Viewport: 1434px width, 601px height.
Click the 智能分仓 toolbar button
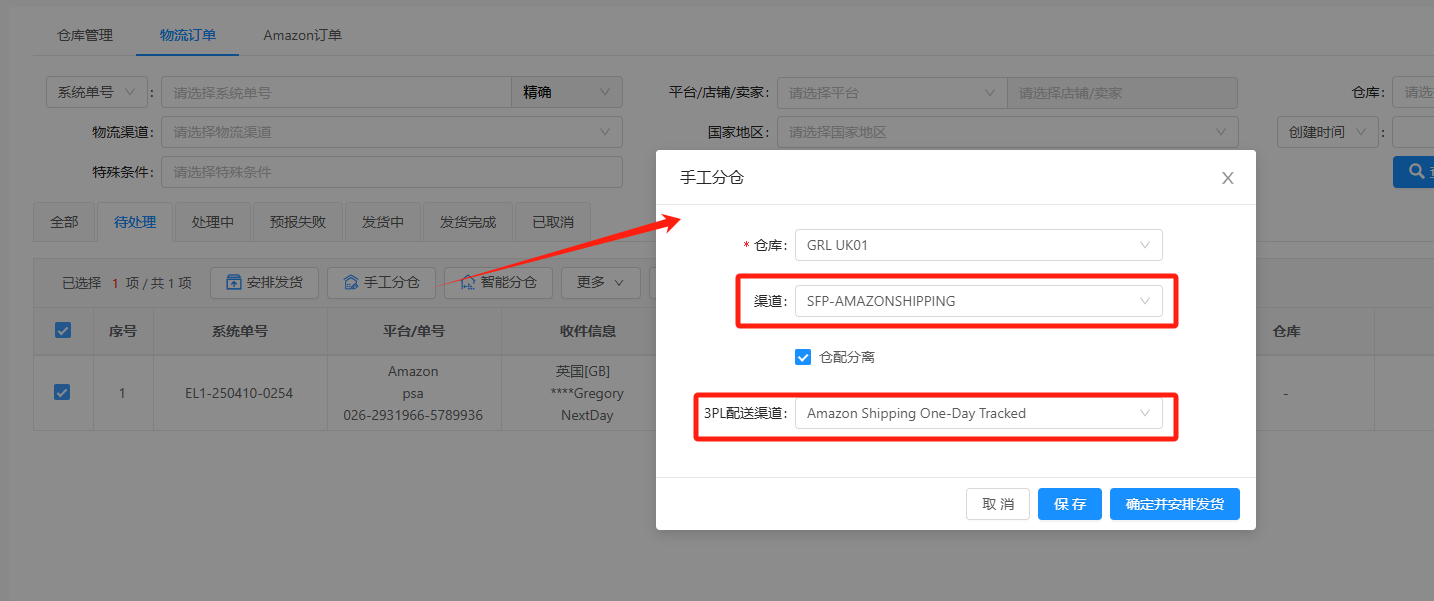tap(498, 282)
